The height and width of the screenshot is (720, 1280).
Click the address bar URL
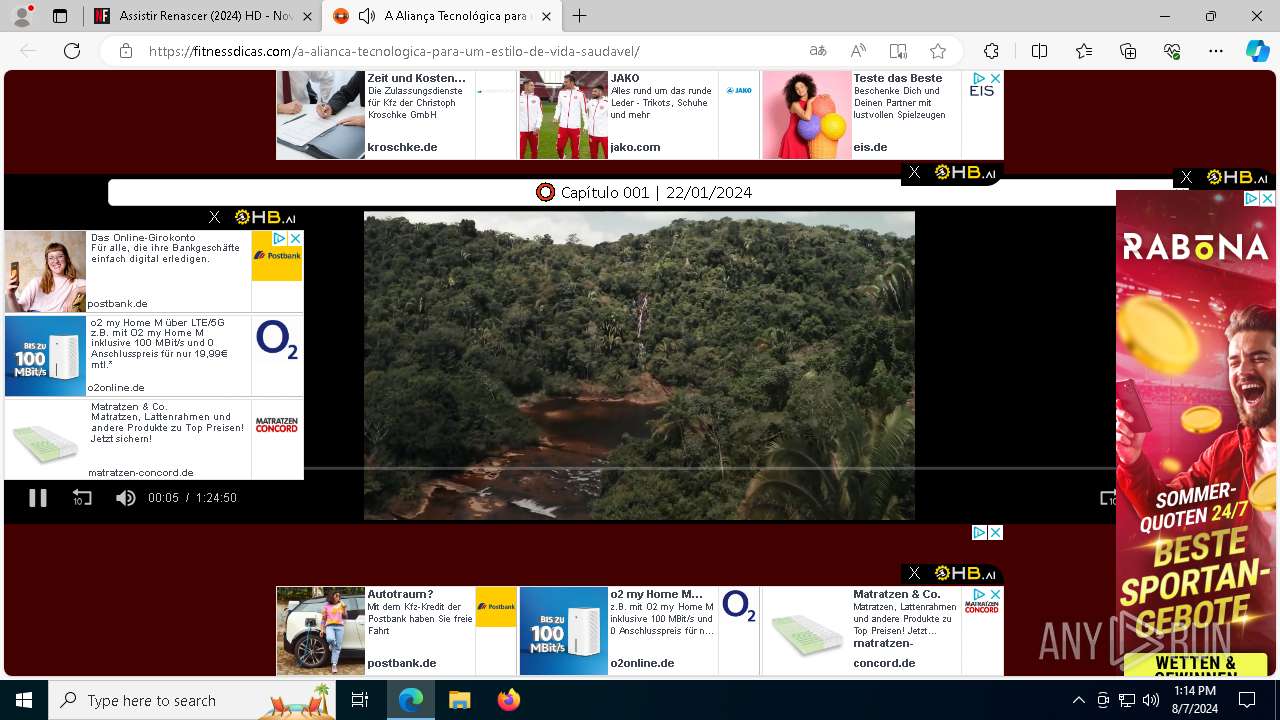394,51
